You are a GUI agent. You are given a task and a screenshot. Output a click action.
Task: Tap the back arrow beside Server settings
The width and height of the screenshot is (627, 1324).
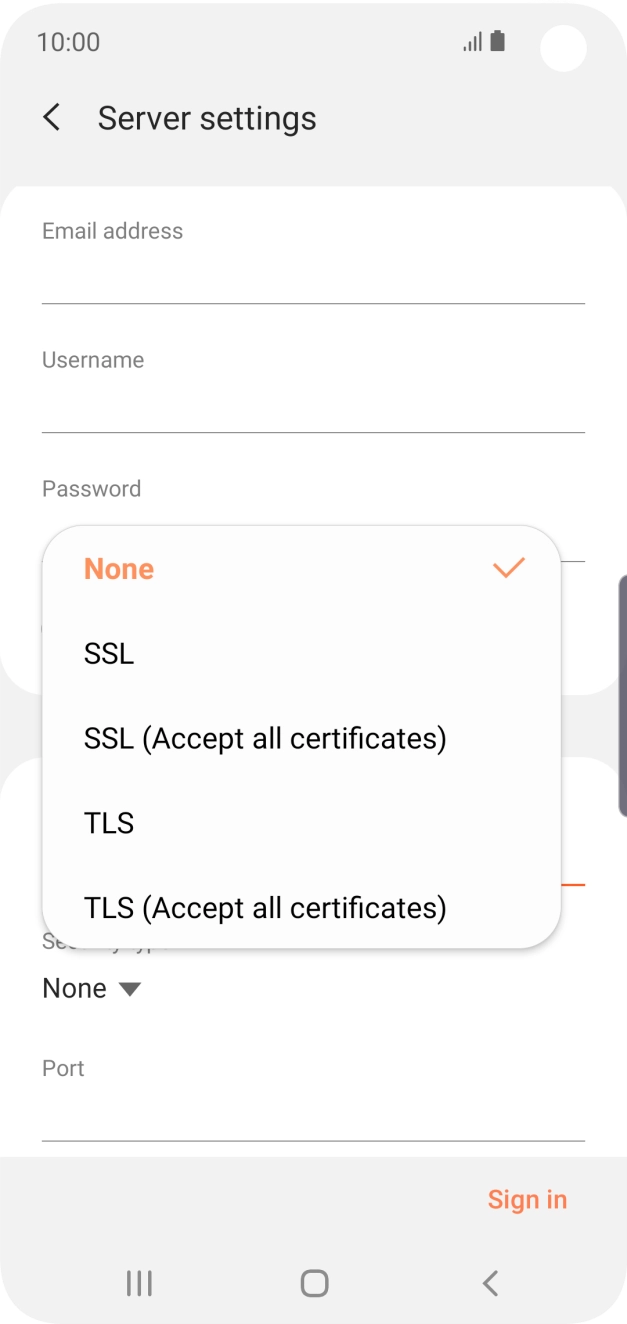click(52, 118)
